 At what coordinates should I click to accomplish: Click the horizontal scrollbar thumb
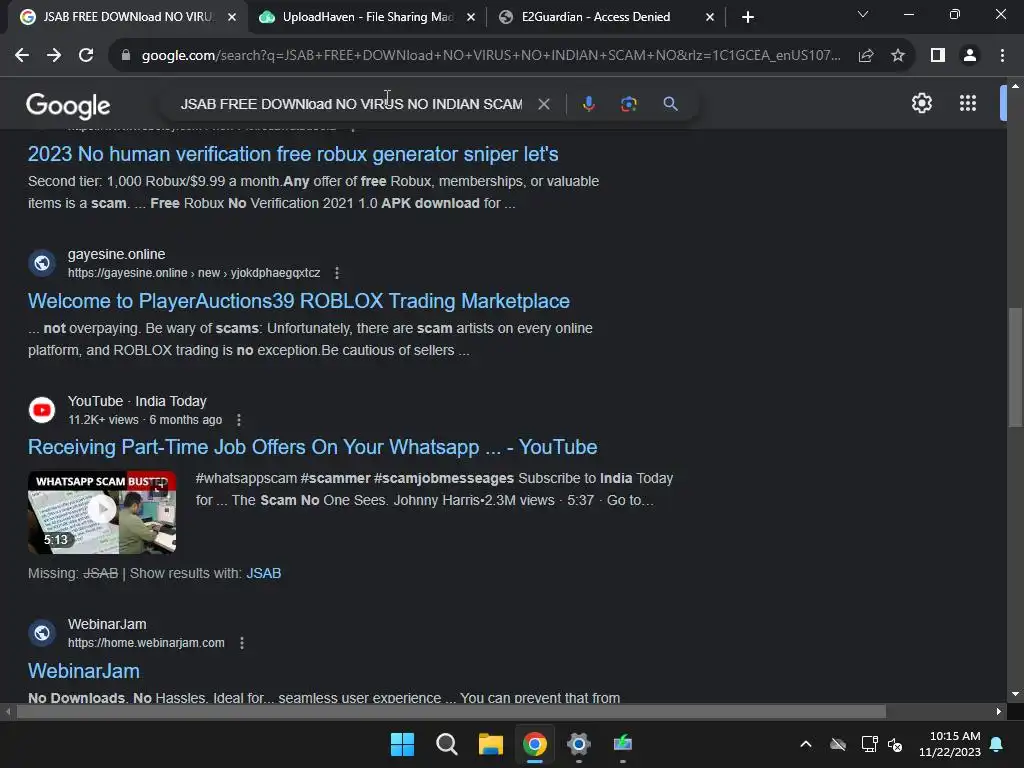pos(451,712)
